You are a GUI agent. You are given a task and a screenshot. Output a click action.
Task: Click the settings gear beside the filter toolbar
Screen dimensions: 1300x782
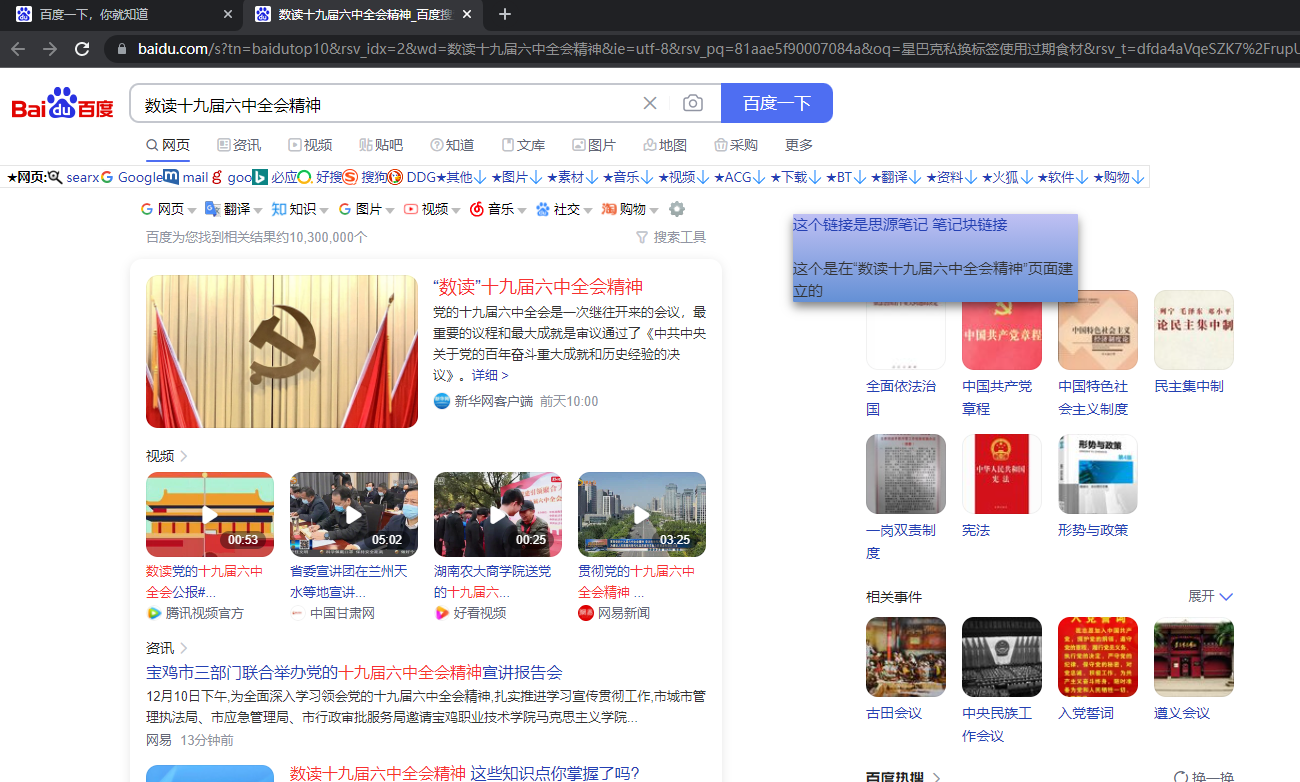pos(677,209)
